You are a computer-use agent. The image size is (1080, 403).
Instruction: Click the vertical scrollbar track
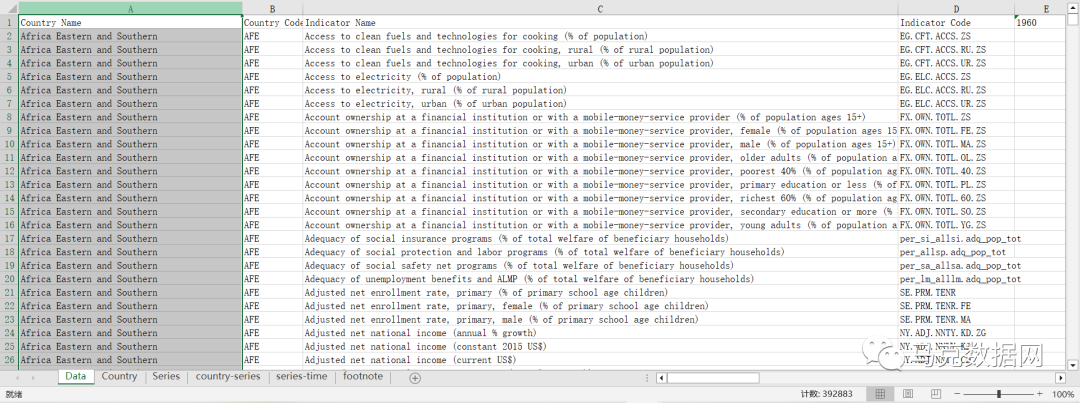(x=1074, y=193)
